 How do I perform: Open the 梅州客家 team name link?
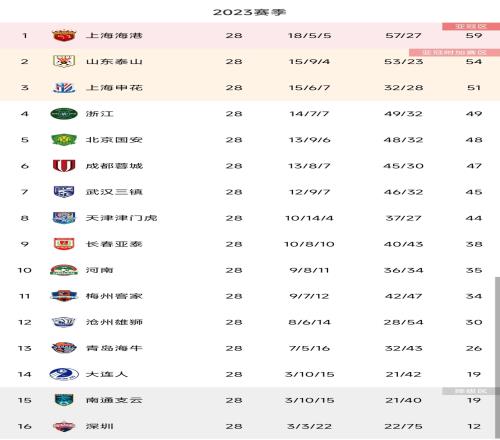tap(114, 296)
